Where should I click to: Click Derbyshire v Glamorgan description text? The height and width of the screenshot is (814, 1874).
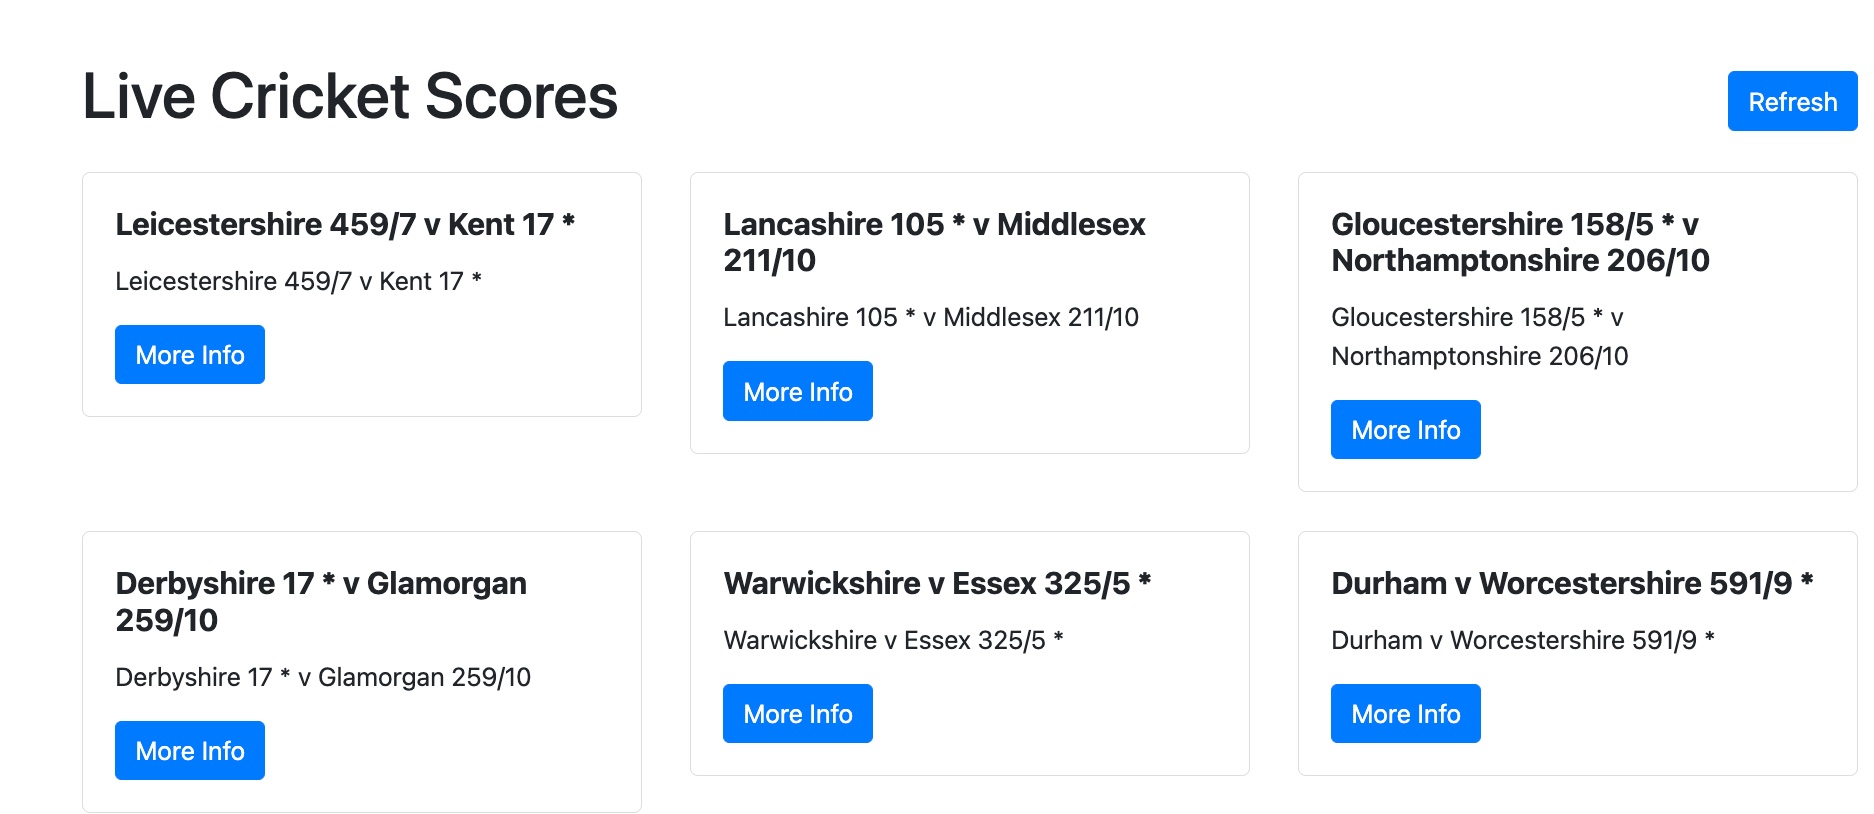323,677
